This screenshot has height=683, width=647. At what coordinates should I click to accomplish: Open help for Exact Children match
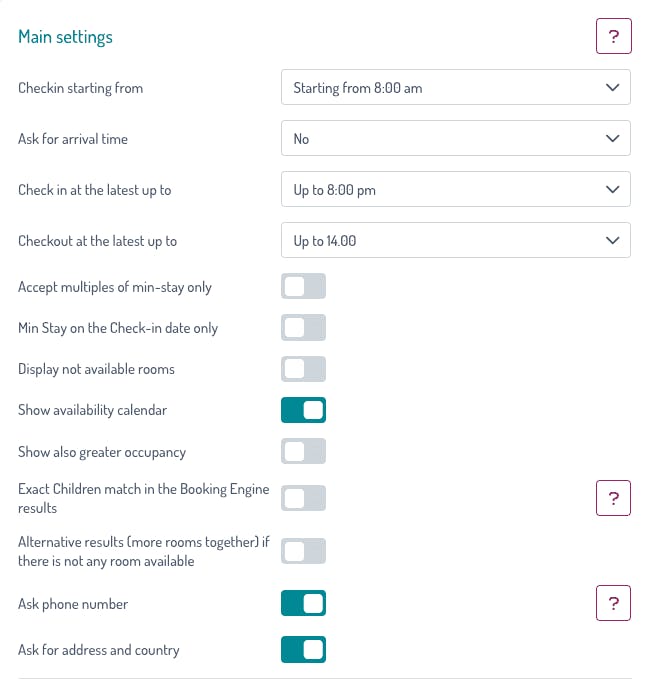[x=613, y=498]
